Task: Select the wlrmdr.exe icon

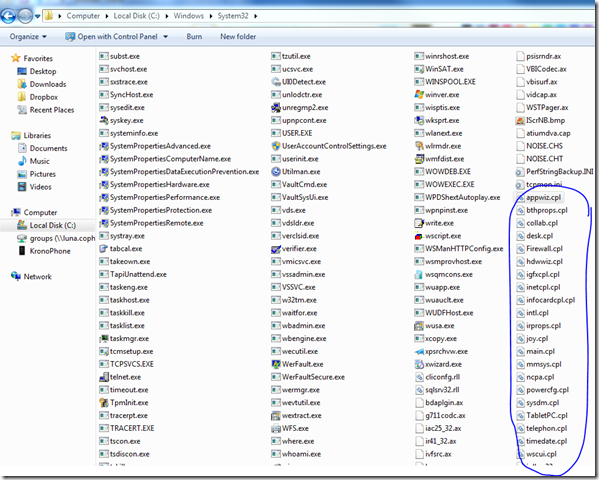Action: (x=419, y=146)
